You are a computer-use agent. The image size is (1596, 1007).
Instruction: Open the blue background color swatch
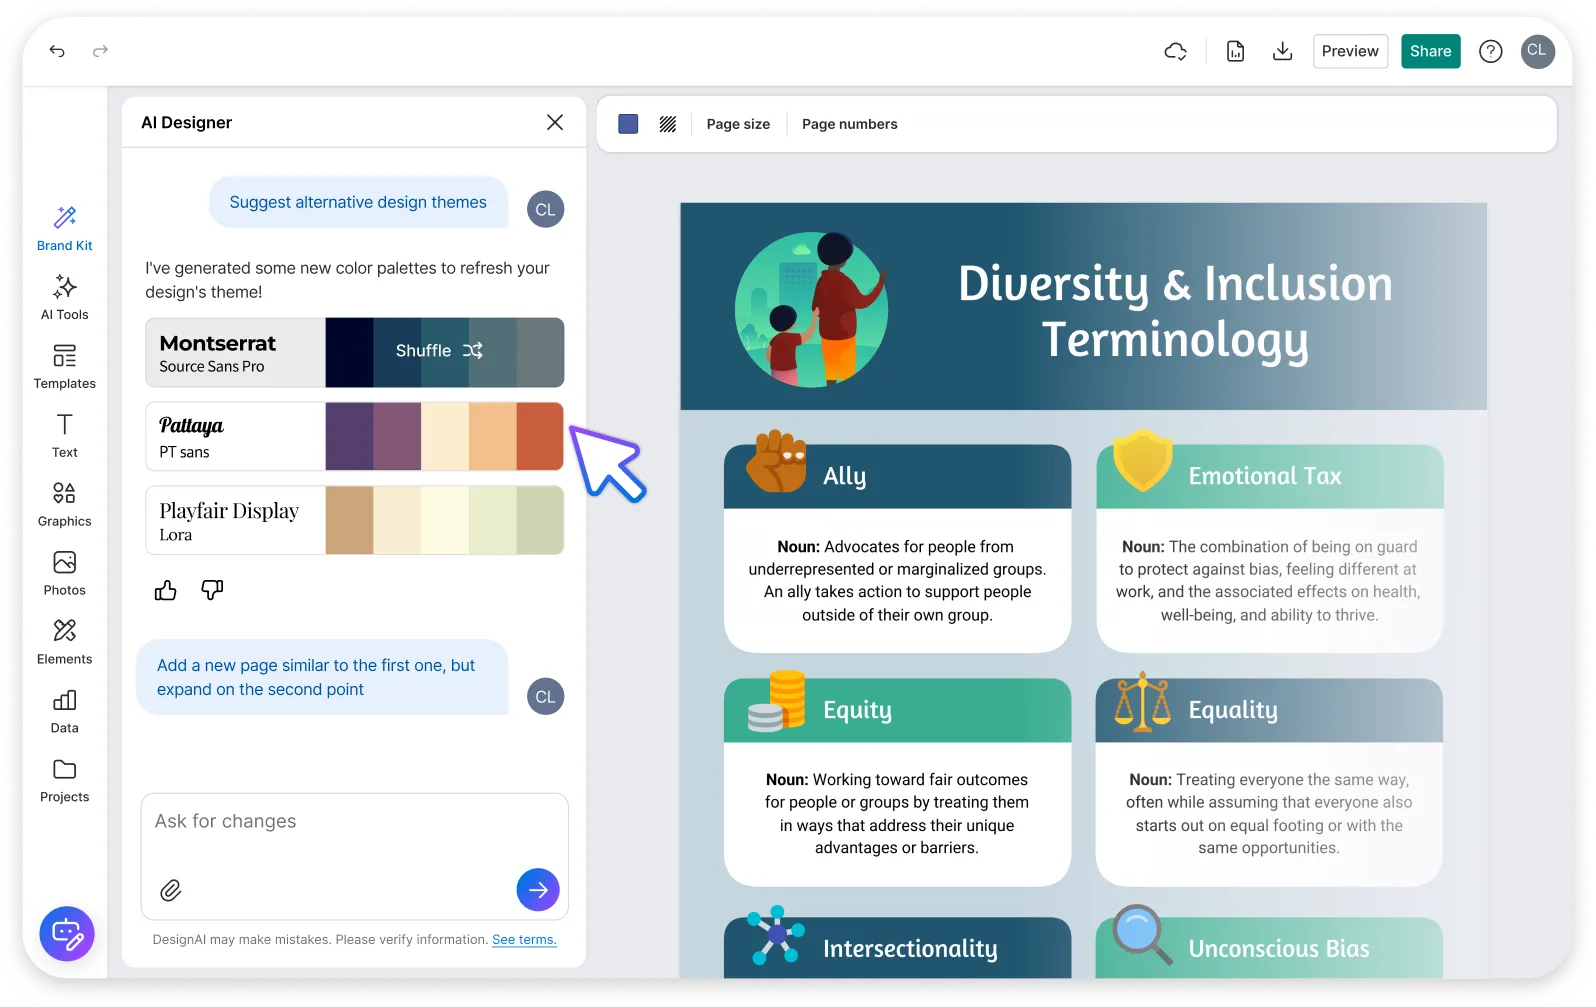(x=628, y=124)
